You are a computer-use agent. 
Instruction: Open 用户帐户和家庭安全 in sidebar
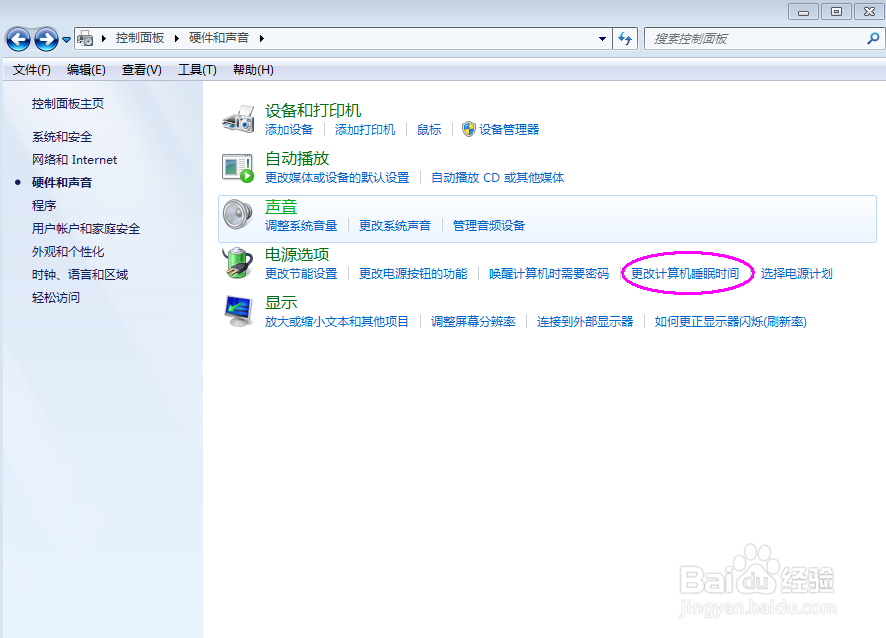[x=86, y=229]
